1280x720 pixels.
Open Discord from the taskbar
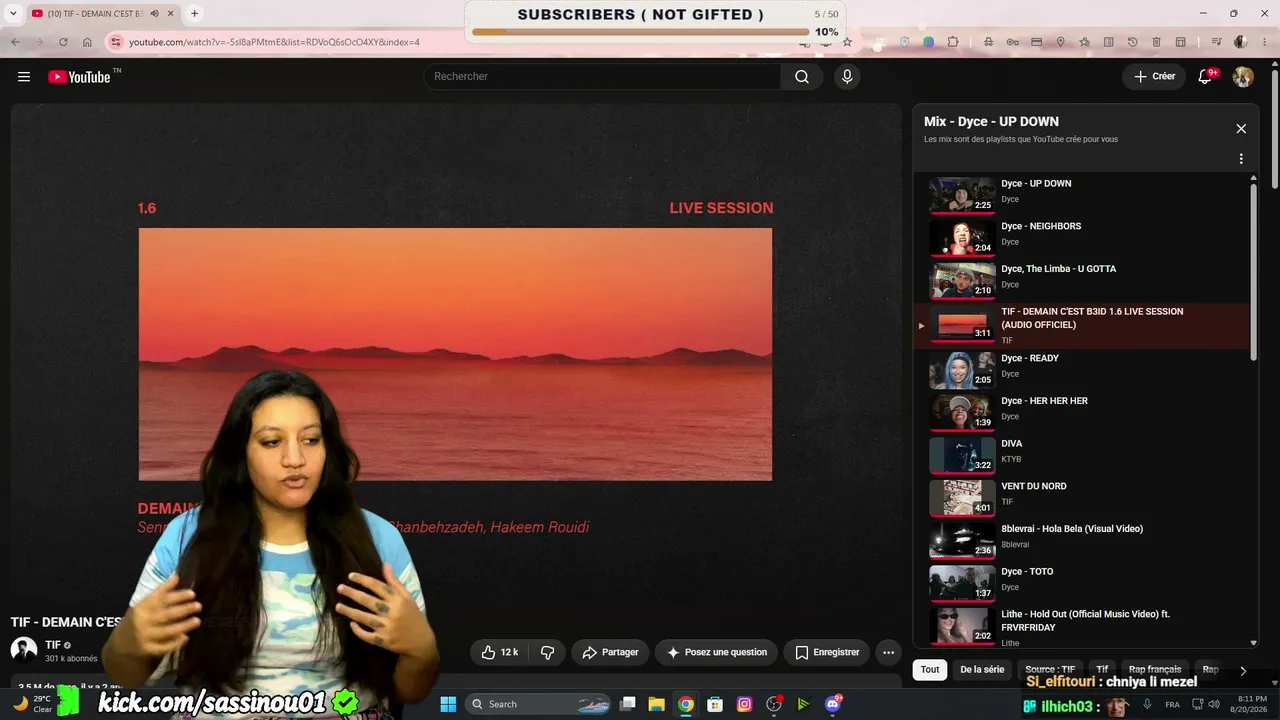pyautogui.click(x=833, y=704)
